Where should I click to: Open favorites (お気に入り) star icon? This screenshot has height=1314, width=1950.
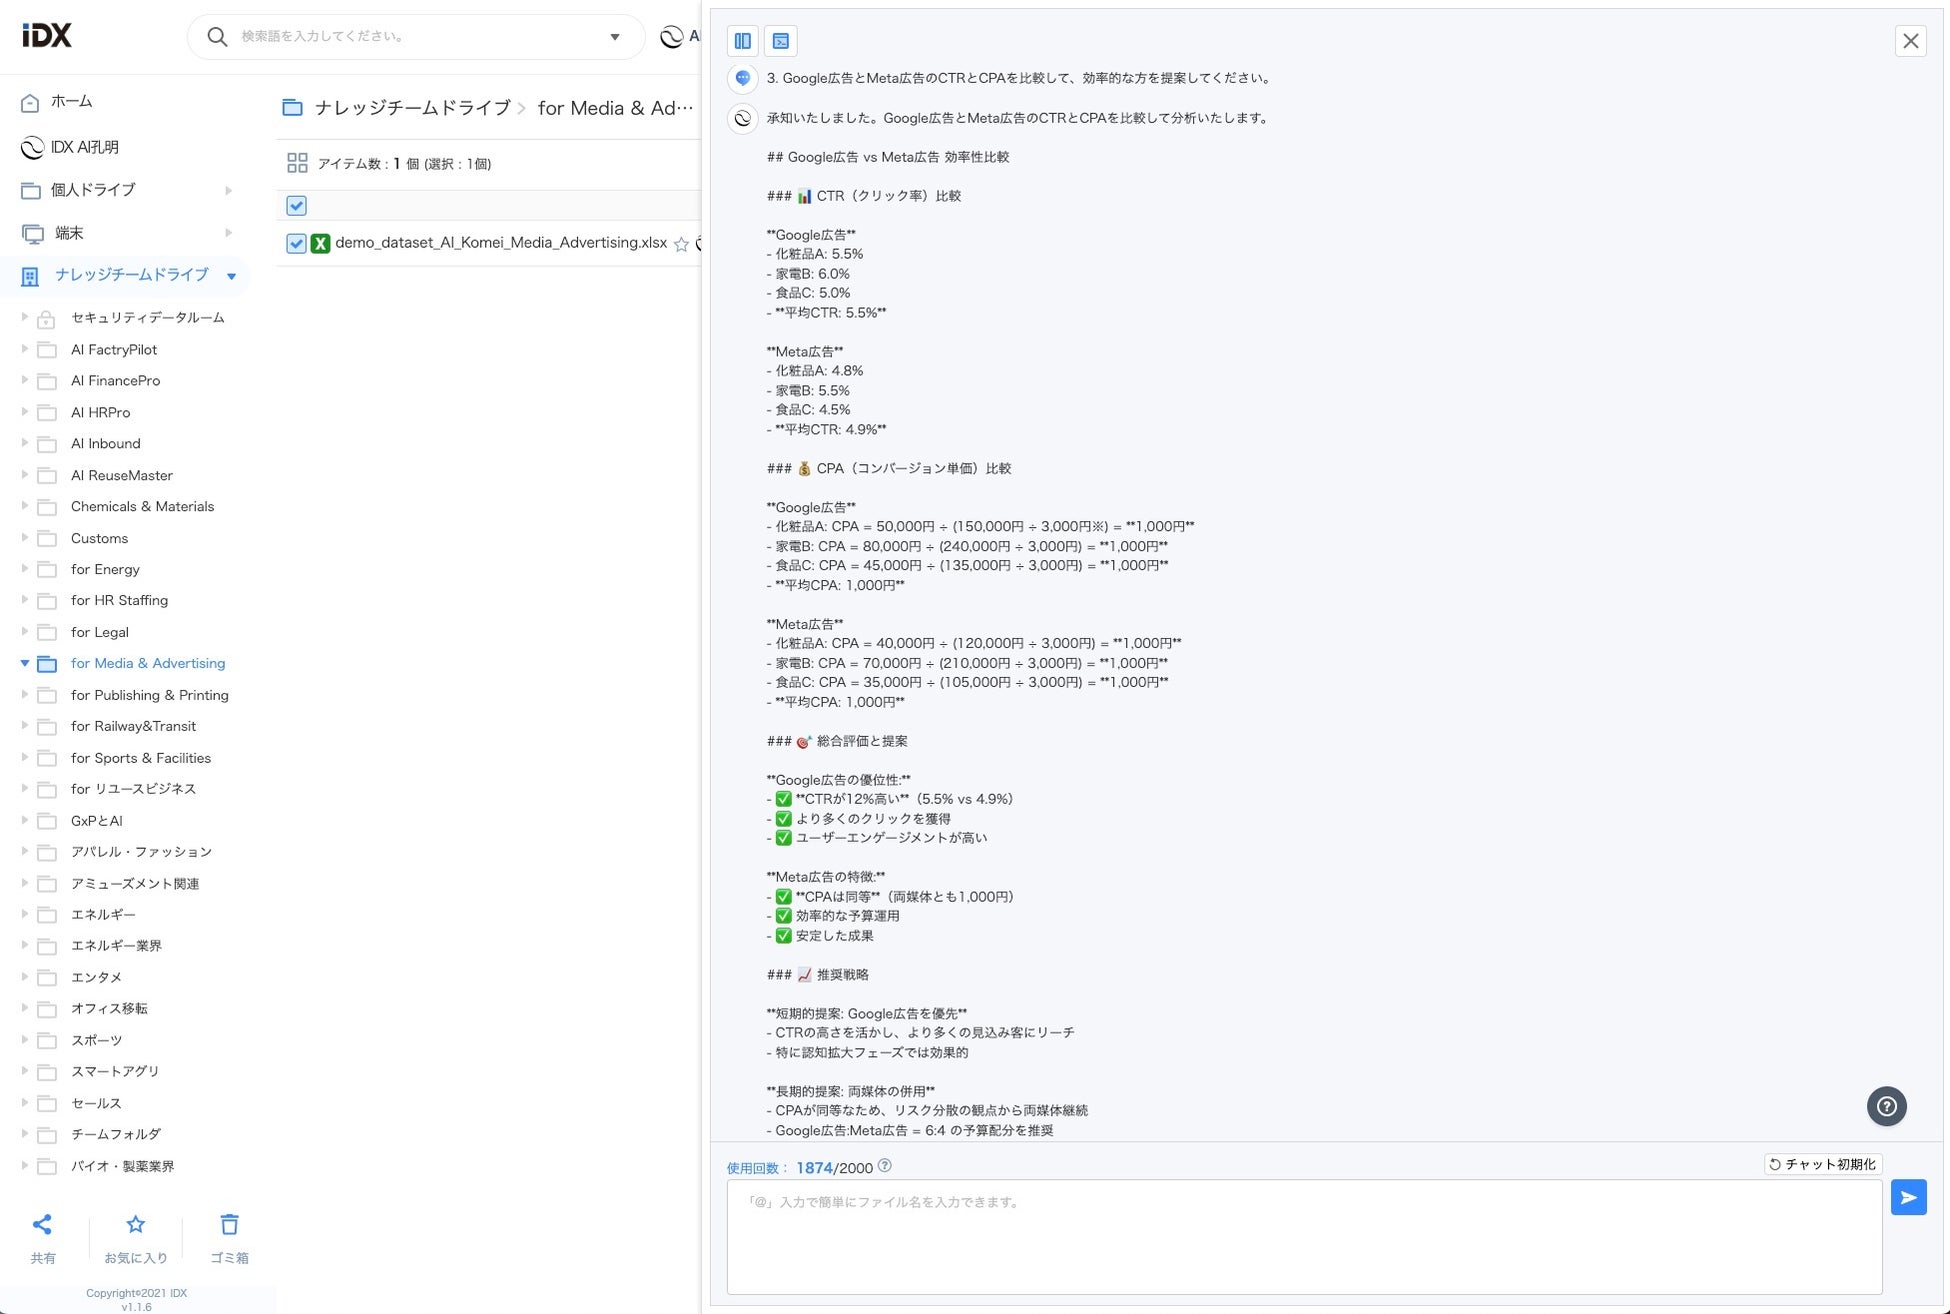(136, 1225)
